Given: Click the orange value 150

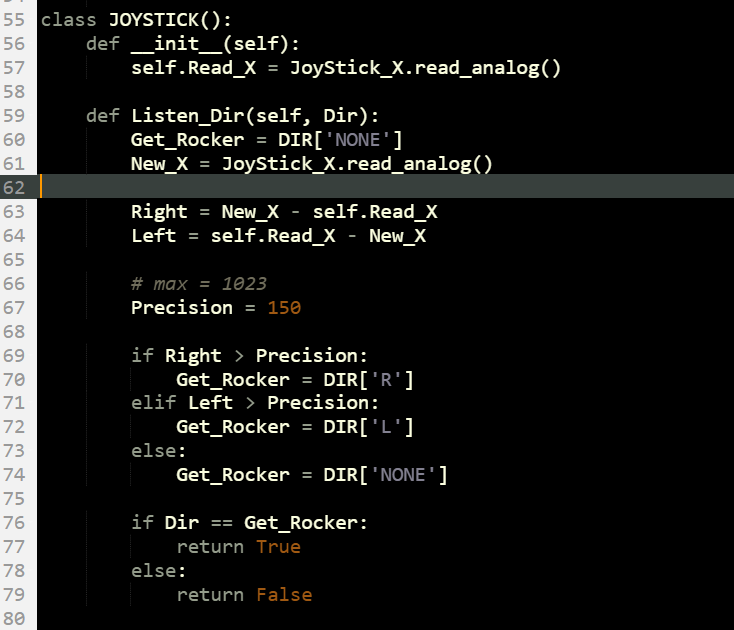Looking at the screenshot, I should pos(284,307).
